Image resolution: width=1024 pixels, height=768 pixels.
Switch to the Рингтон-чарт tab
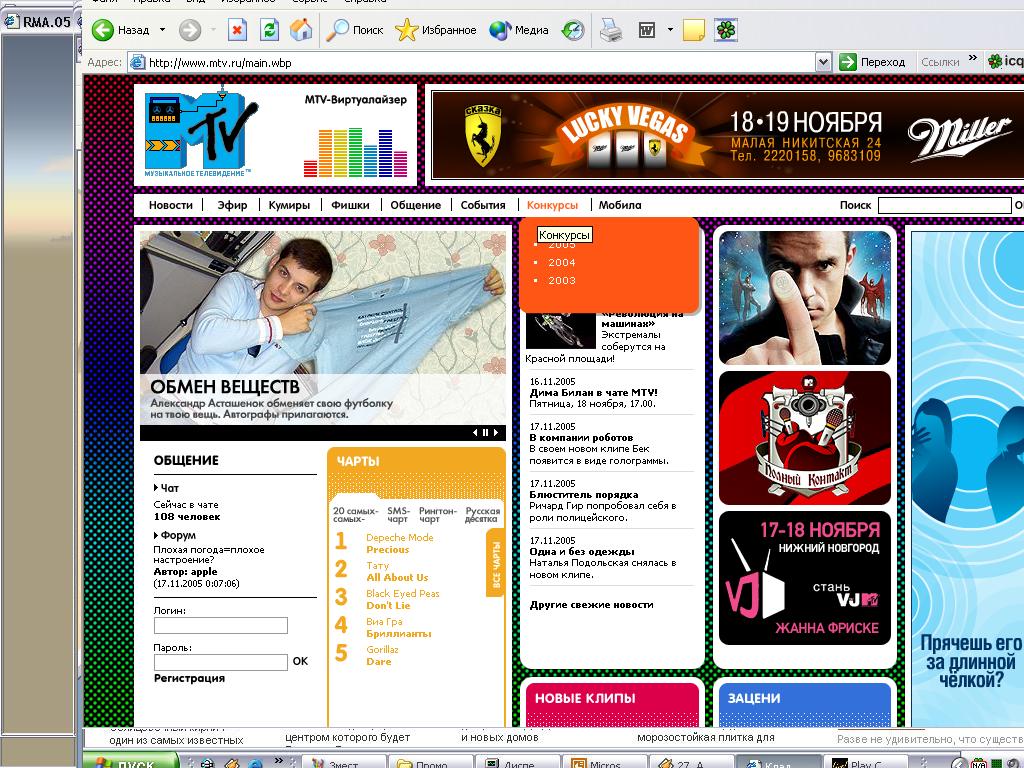point(438,515)
